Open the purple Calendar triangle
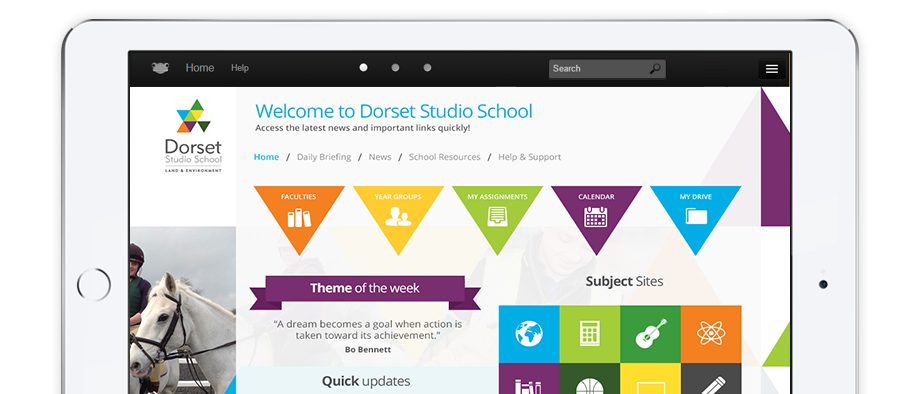 point(596,212)
